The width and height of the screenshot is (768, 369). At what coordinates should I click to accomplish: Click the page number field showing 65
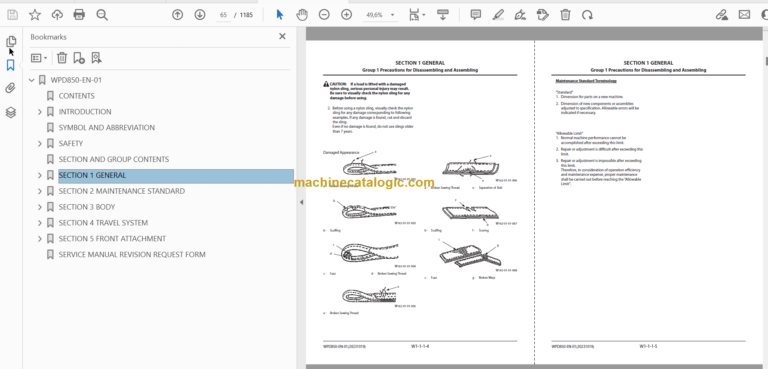(223, 15)
